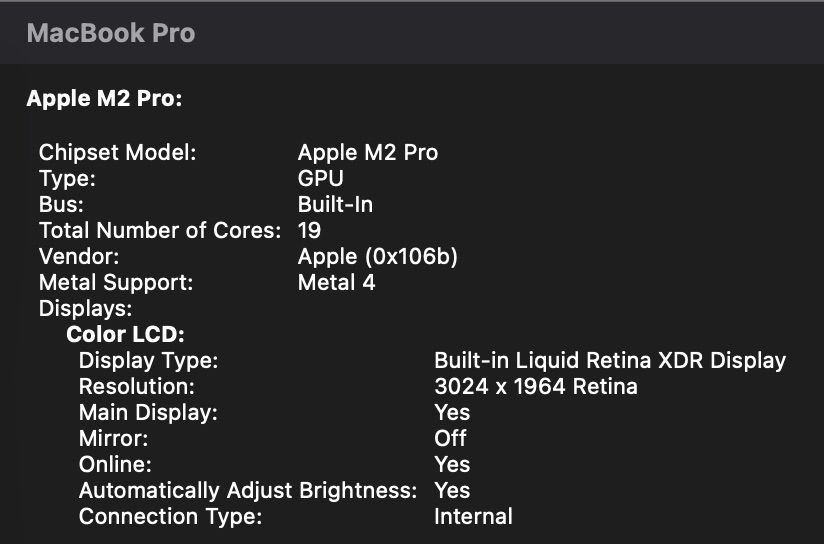
Task: Select the Color LCD heading
Action: click(x=126, y=334)
